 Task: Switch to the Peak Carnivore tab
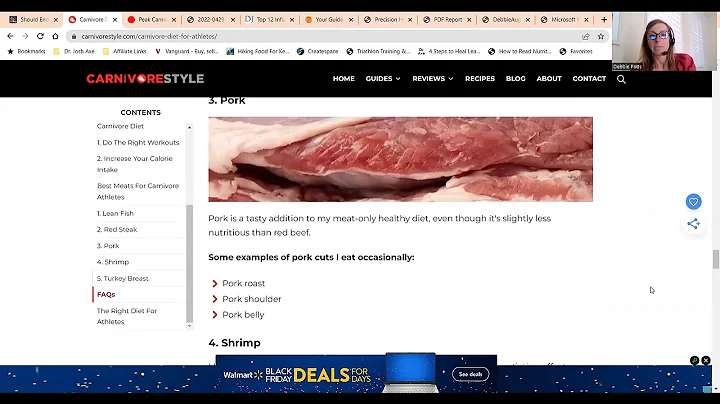[x=152, y=19]
